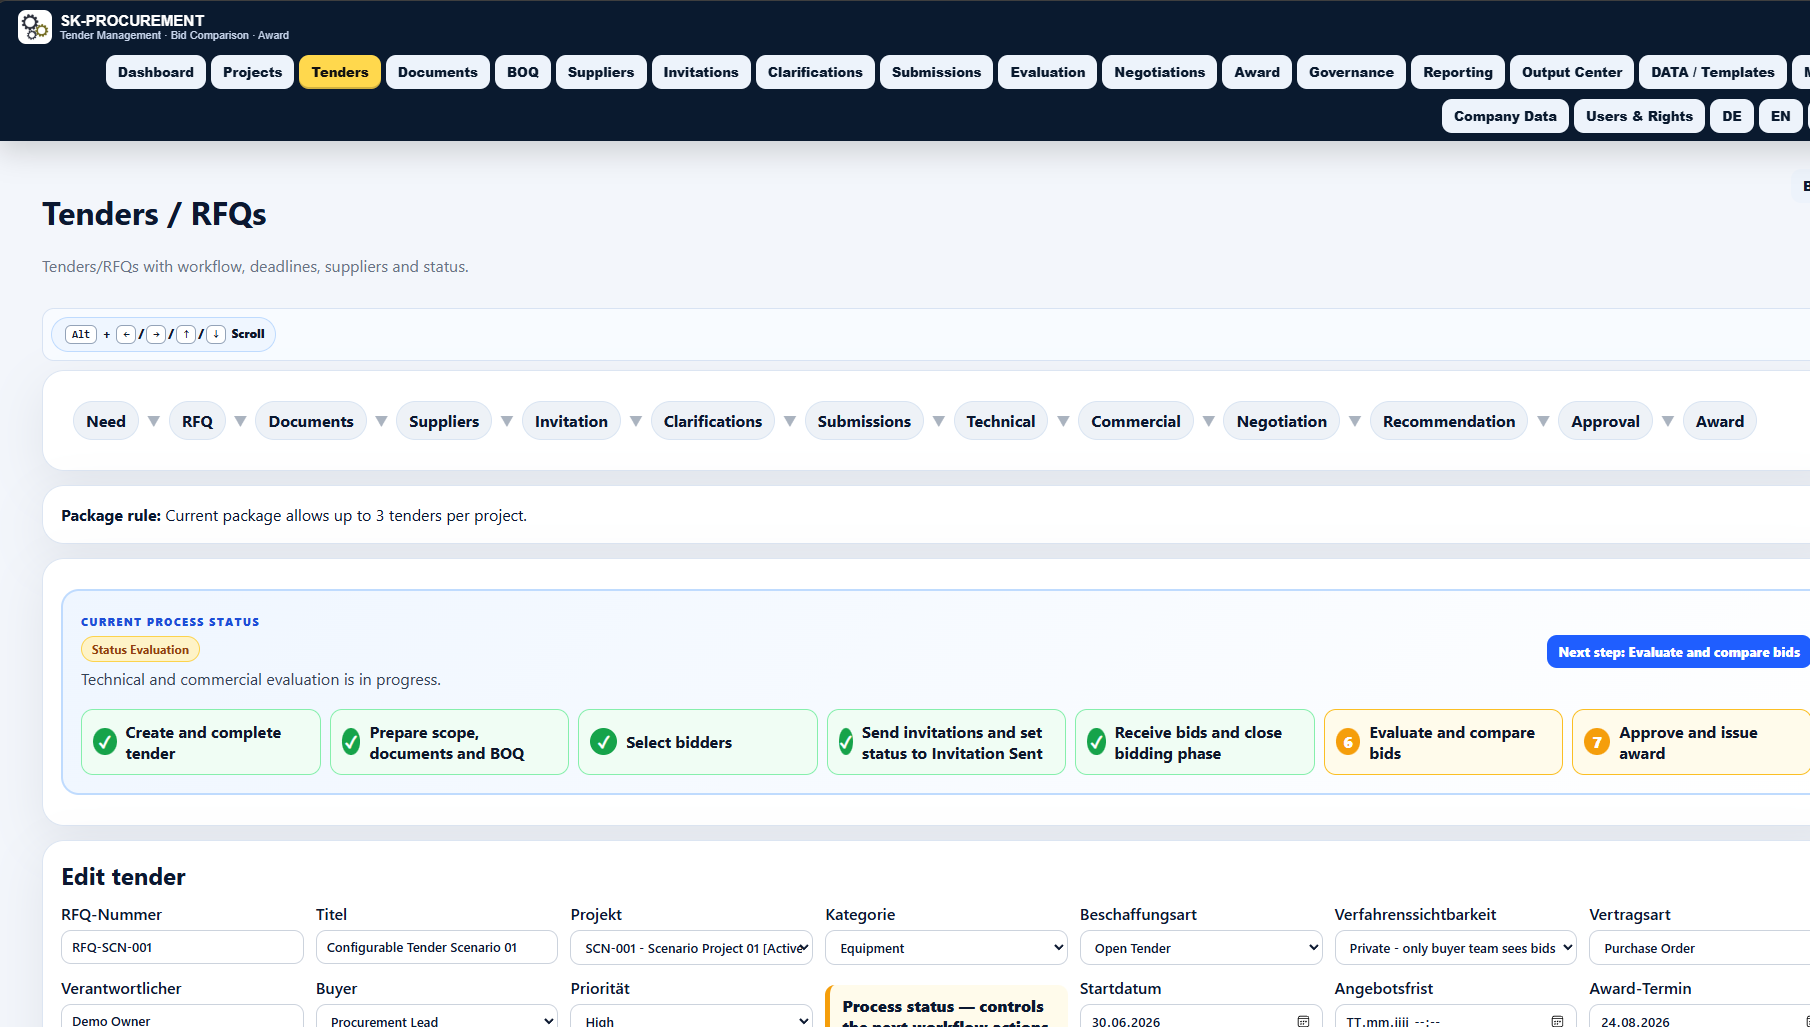
Task: Open the DATA / Templates tab
Action: [1713, 72]
